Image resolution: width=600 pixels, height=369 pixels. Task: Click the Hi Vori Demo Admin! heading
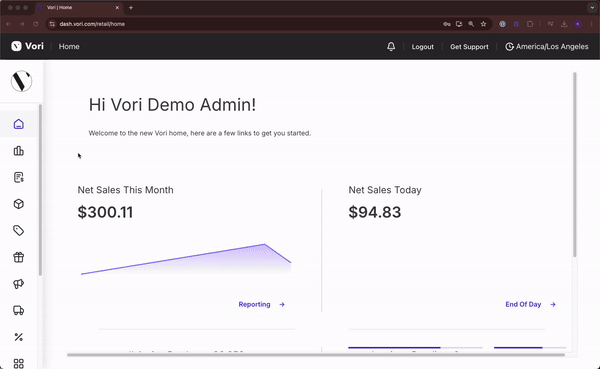click(x=172, y=104)
